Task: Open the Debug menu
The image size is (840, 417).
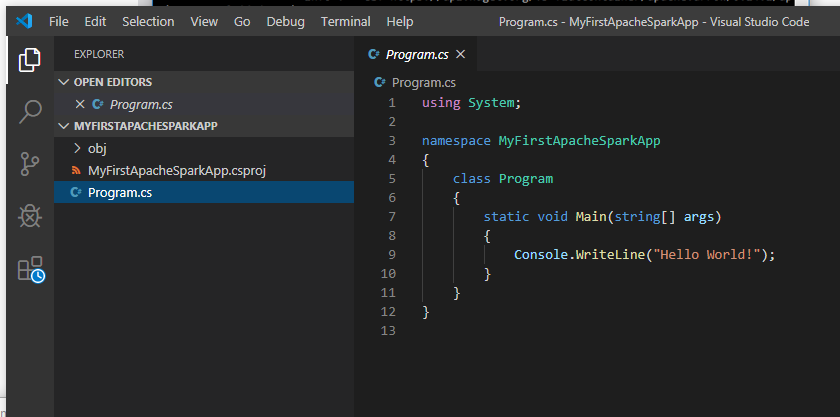Action: [x=286, y=21]
